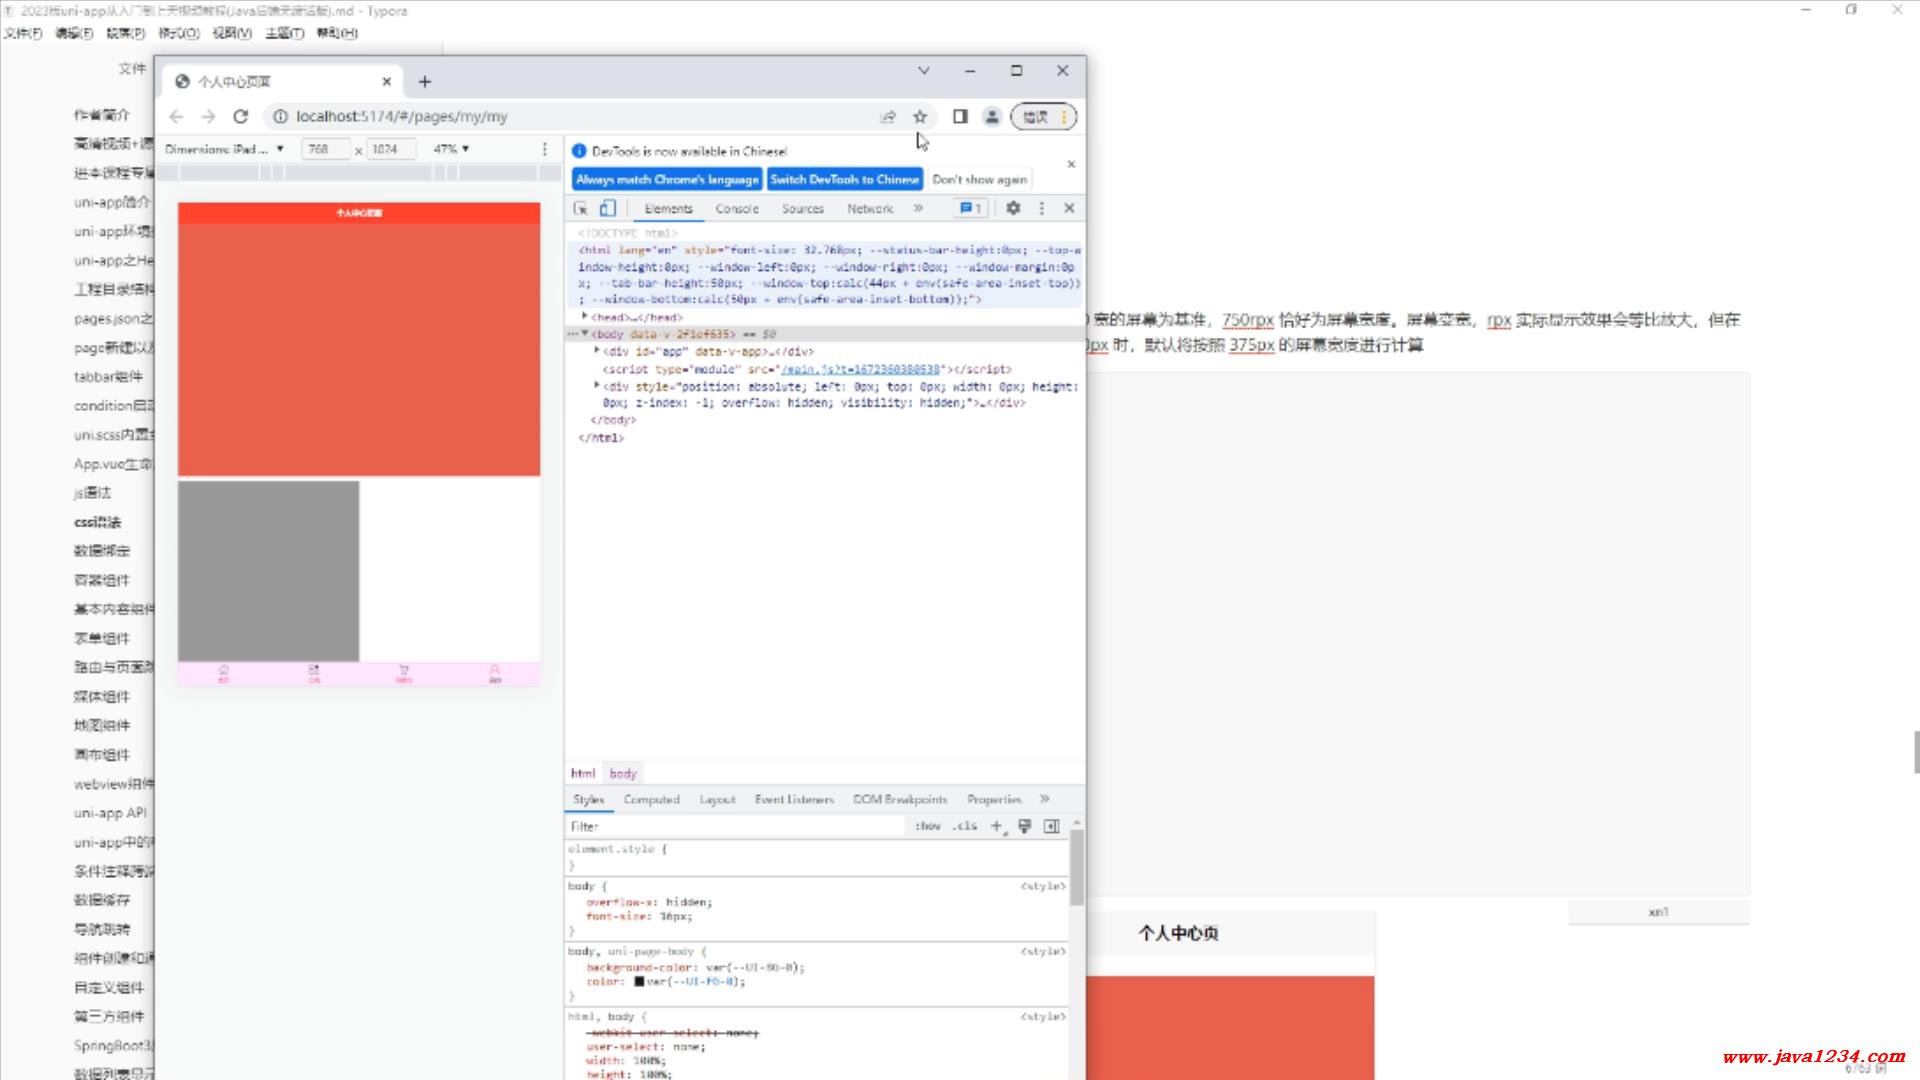Open 格式(O) menu in Typora
This screenshot has width=1920, height=1080.
click(179, 33)
